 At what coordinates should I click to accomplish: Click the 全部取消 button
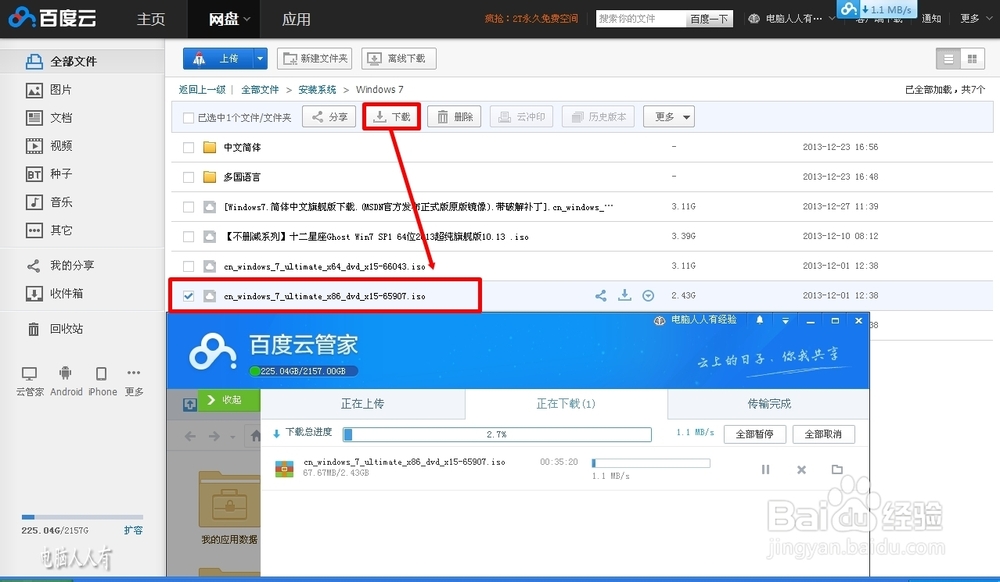[823, 434]
